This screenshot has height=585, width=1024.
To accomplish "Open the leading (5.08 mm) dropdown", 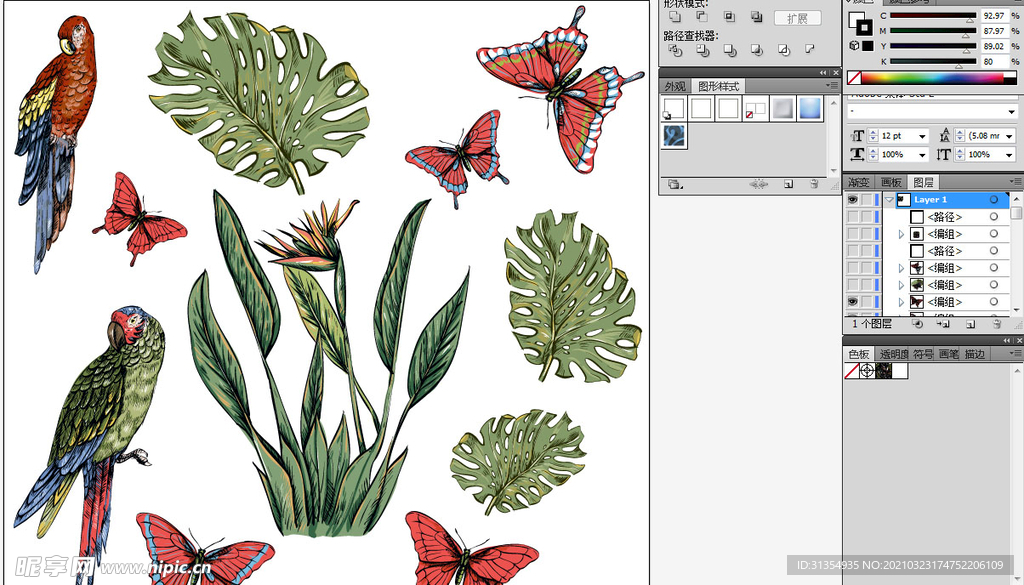I will 1010,136.
